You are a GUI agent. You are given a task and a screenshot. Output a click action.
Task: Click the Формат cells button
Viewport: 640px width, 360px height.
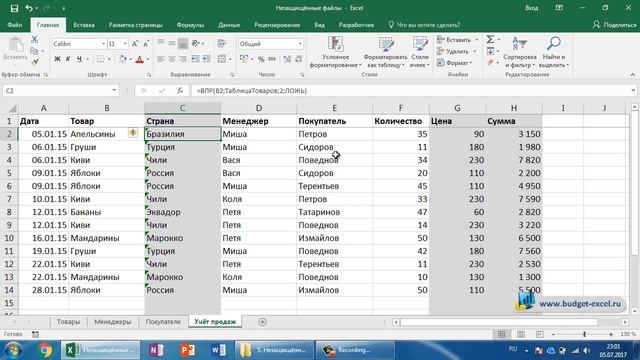tap(454, 63)
